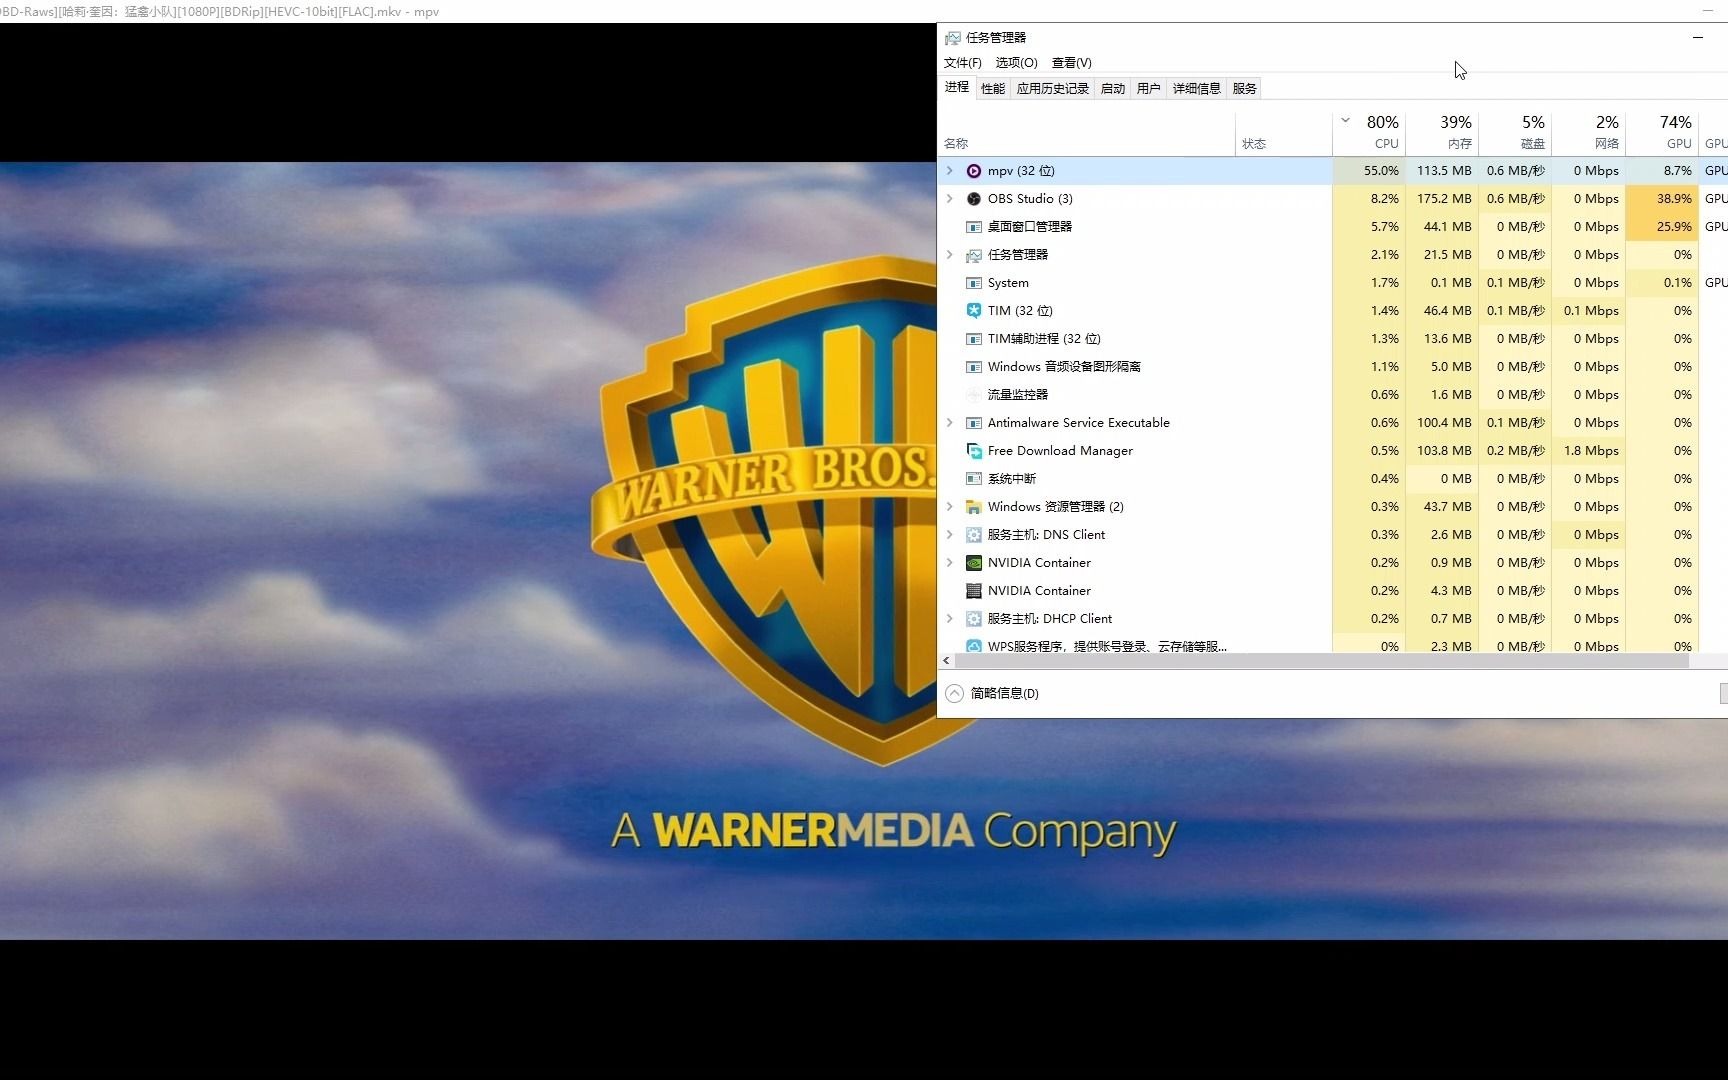Image resolution: width=1728 pixels, height=1080 pixels.
Task: Switch to the 性能 tab
Action: click(993, 89)
